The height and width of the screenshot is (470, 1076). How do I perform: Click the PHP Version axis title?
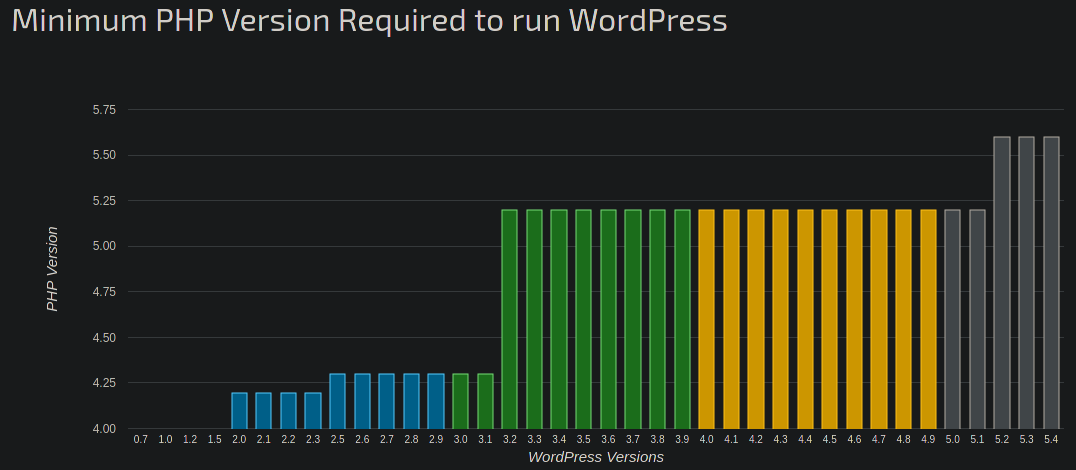point(52,268)
